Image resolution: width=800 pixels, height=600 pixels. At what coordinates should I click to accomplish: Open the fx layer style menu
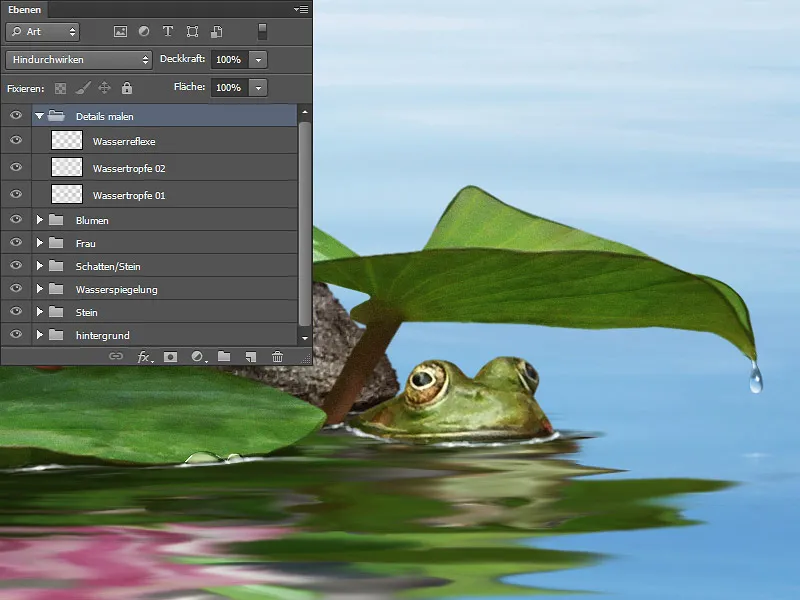(144, 357)
